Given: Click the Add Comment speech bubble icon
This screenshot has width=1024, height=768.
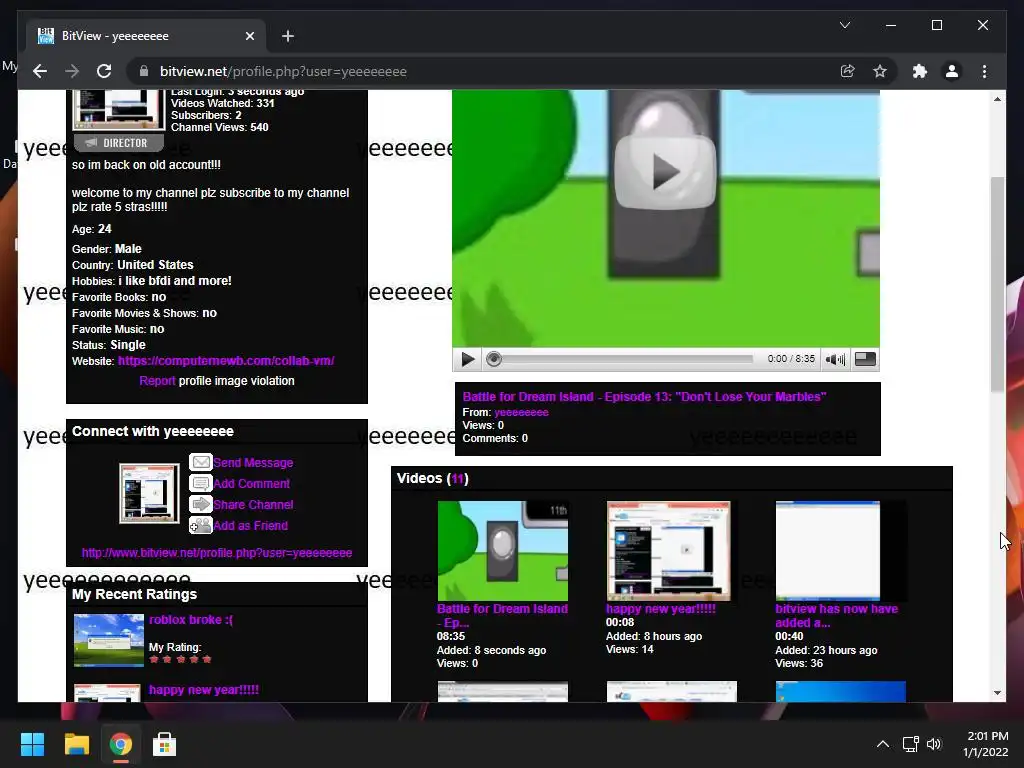Looking at the screenshot, I should point(200,483).
